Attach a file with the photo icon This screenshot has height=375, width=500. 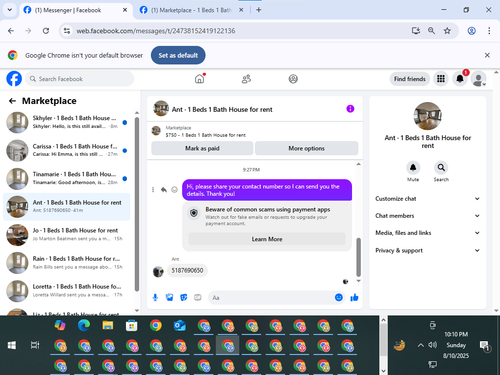click(169, 297)
